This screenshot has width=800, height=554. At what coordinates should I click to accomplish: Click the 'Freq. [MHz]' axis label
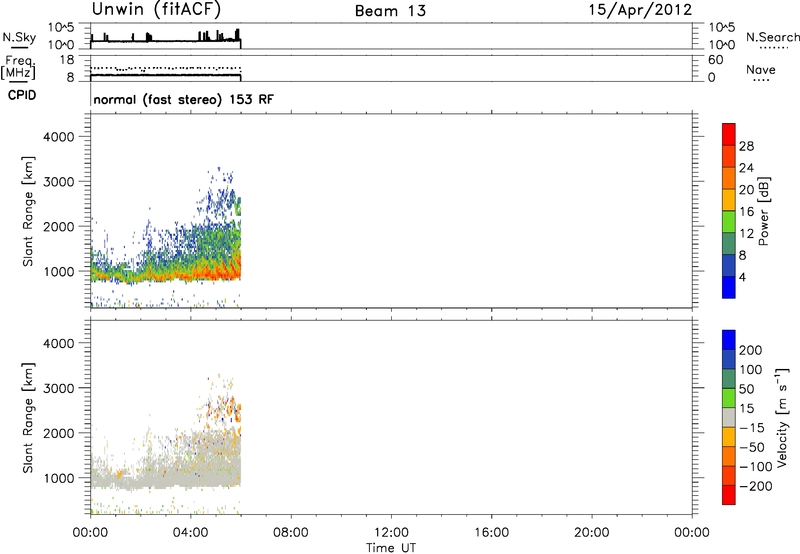18,67
